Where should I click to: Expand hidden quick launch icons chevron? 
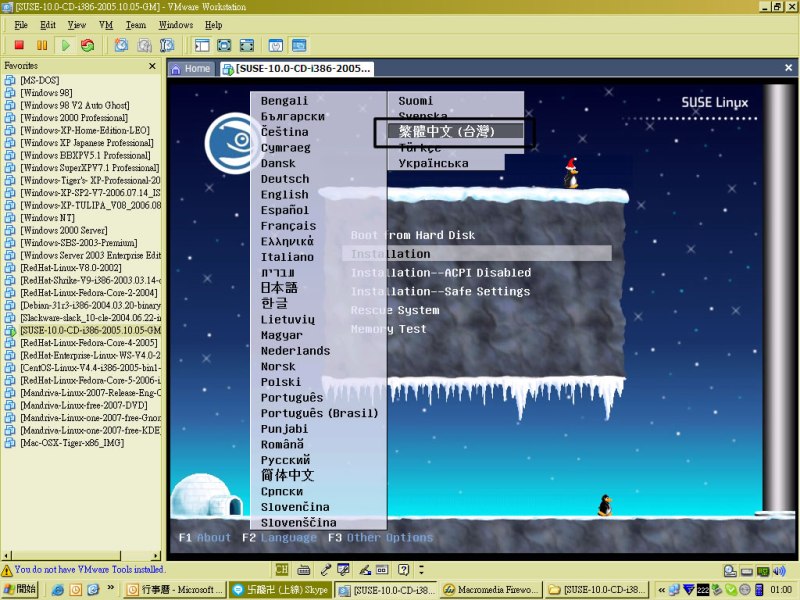pyautogui.click(x=110, y=588)
